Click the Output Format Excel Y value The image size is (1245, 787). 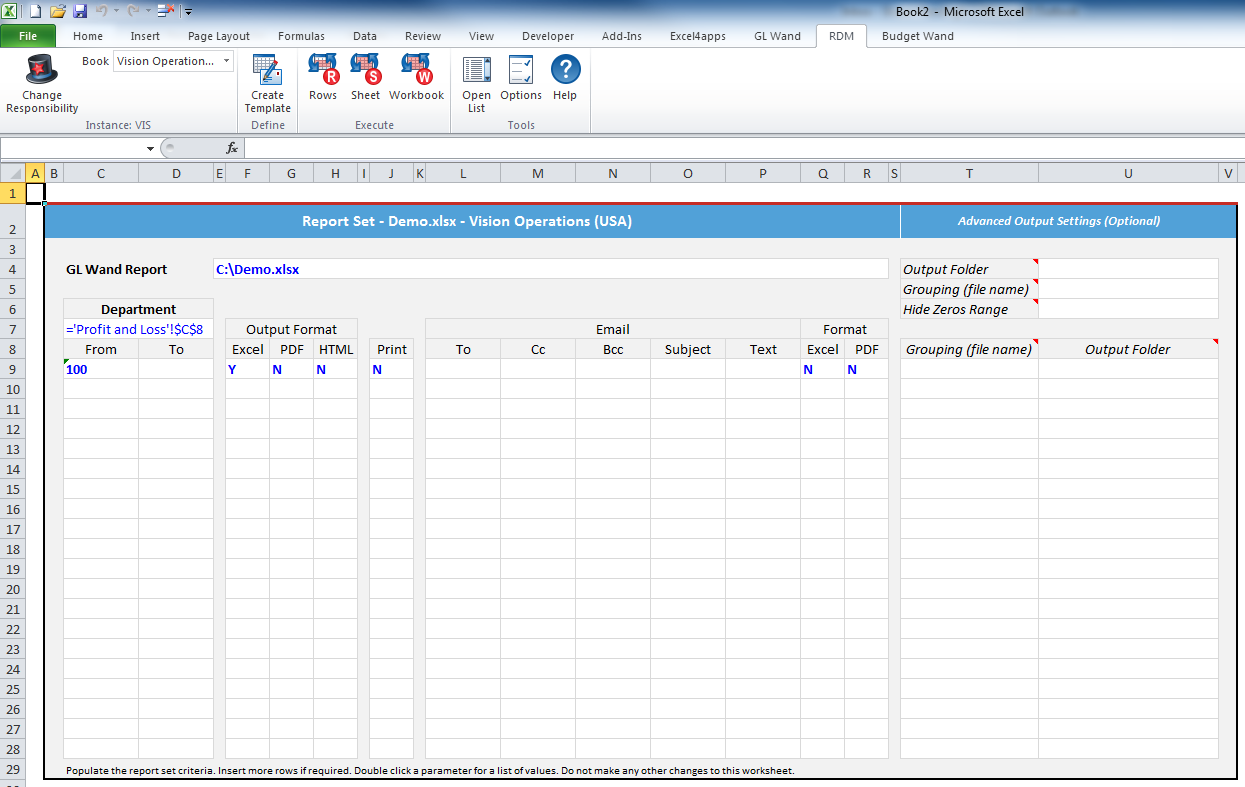247,369
